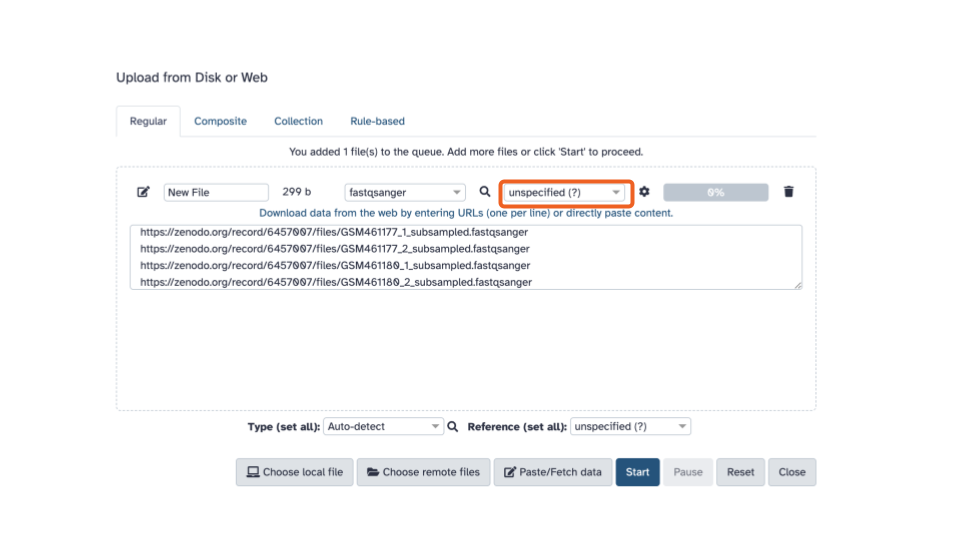Click the Reset button
The image size is (960, 540).
pyautogui.click(x=740, y=472)
